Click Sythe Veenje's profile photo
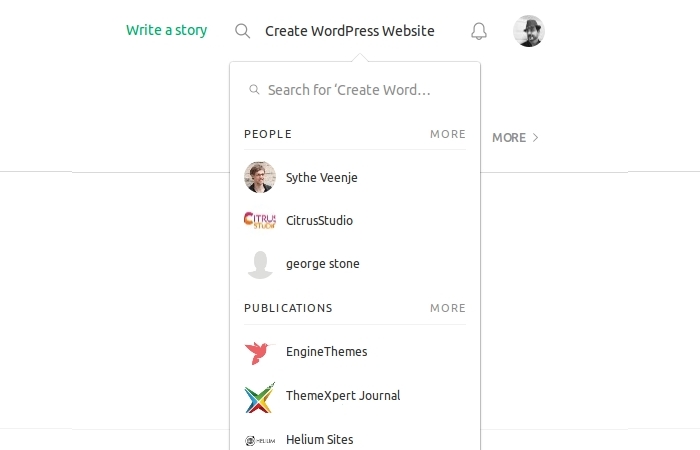The height and width of the screenshot is (450, 700). [x=260, y=177]
